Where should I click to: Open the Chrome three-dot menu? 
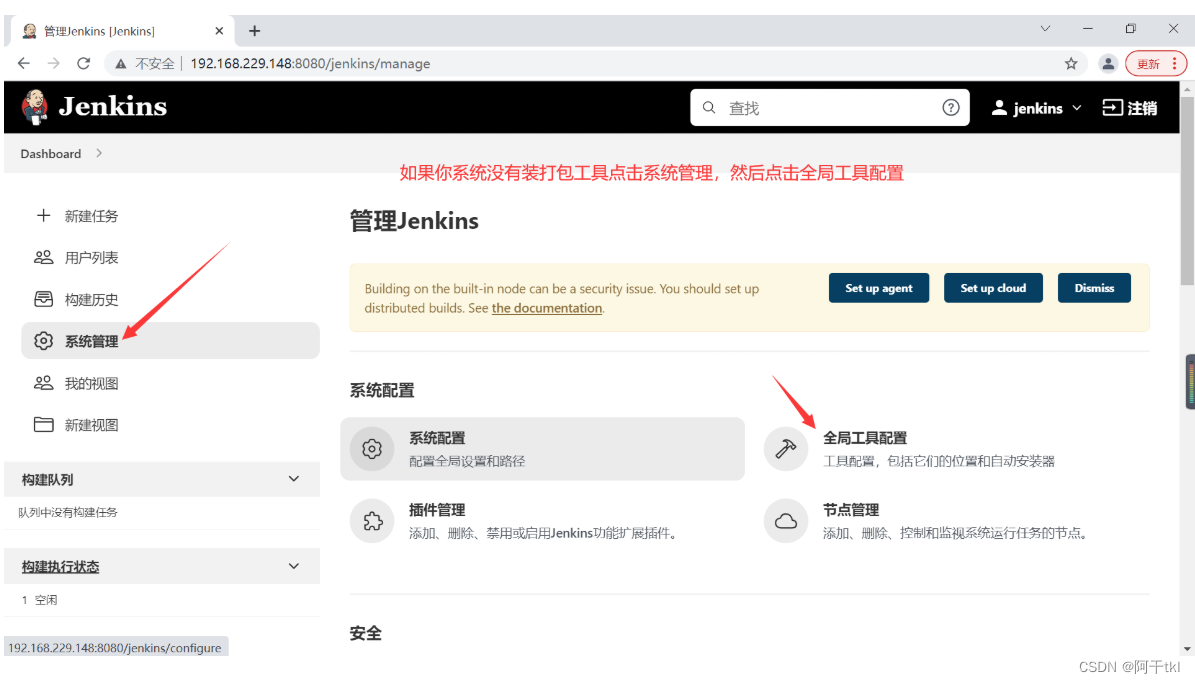1174,64
